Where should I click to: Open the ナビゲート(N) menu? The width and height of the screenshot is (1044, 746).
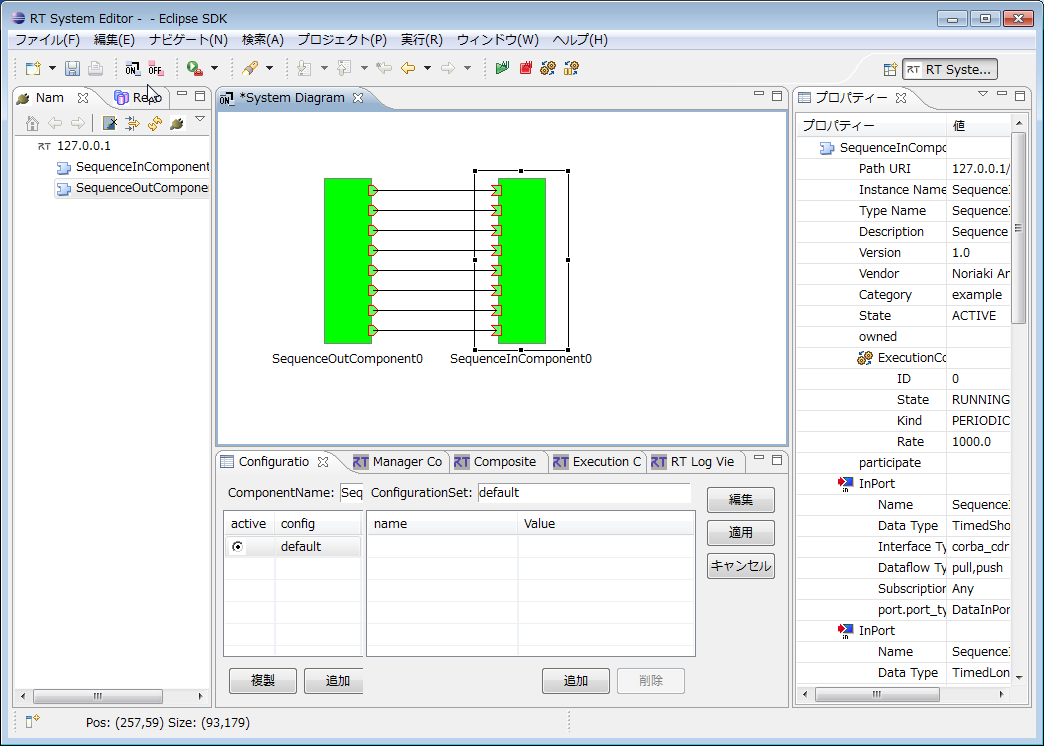tap(188, 40)
